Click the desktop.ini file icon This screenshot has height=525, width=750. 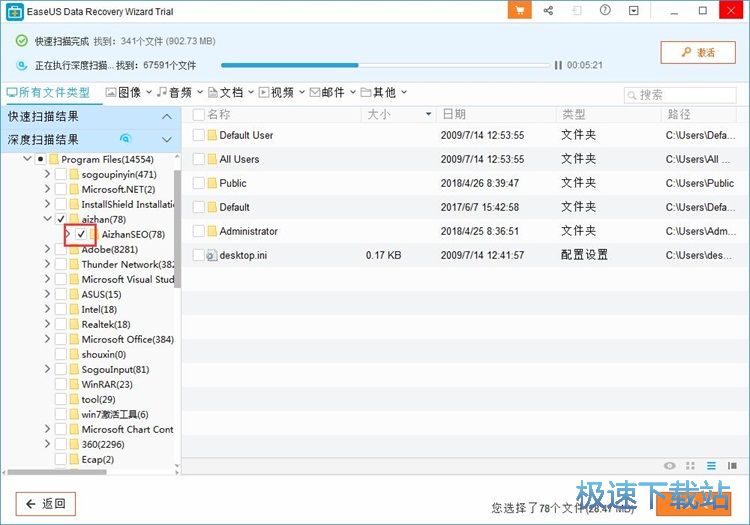coord(212,255)
